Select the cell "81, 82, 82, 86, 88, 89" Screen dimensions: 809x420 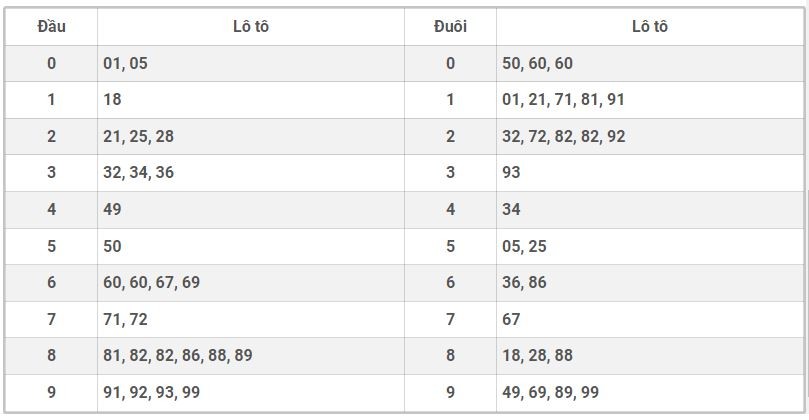click(x=177, y=355)
